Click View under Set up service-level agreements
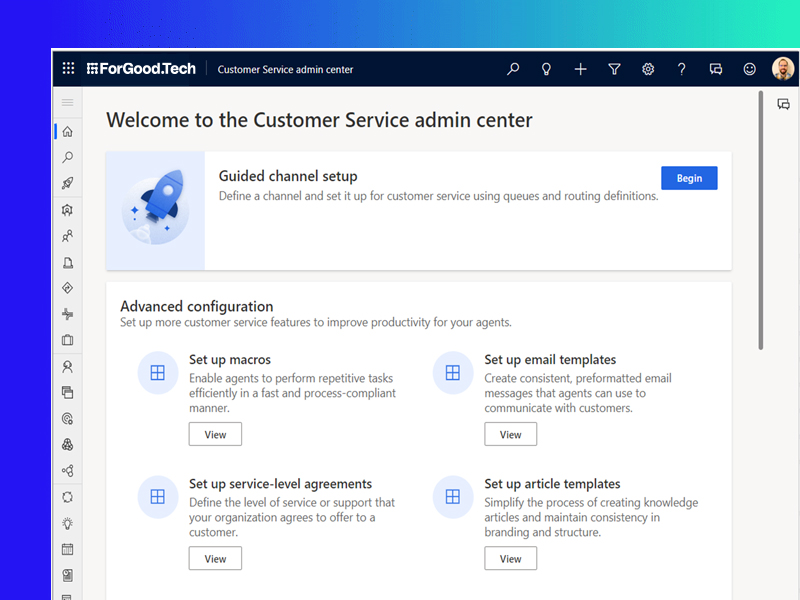The width and height of the screenshot is (800, 600). pos(215,558)
